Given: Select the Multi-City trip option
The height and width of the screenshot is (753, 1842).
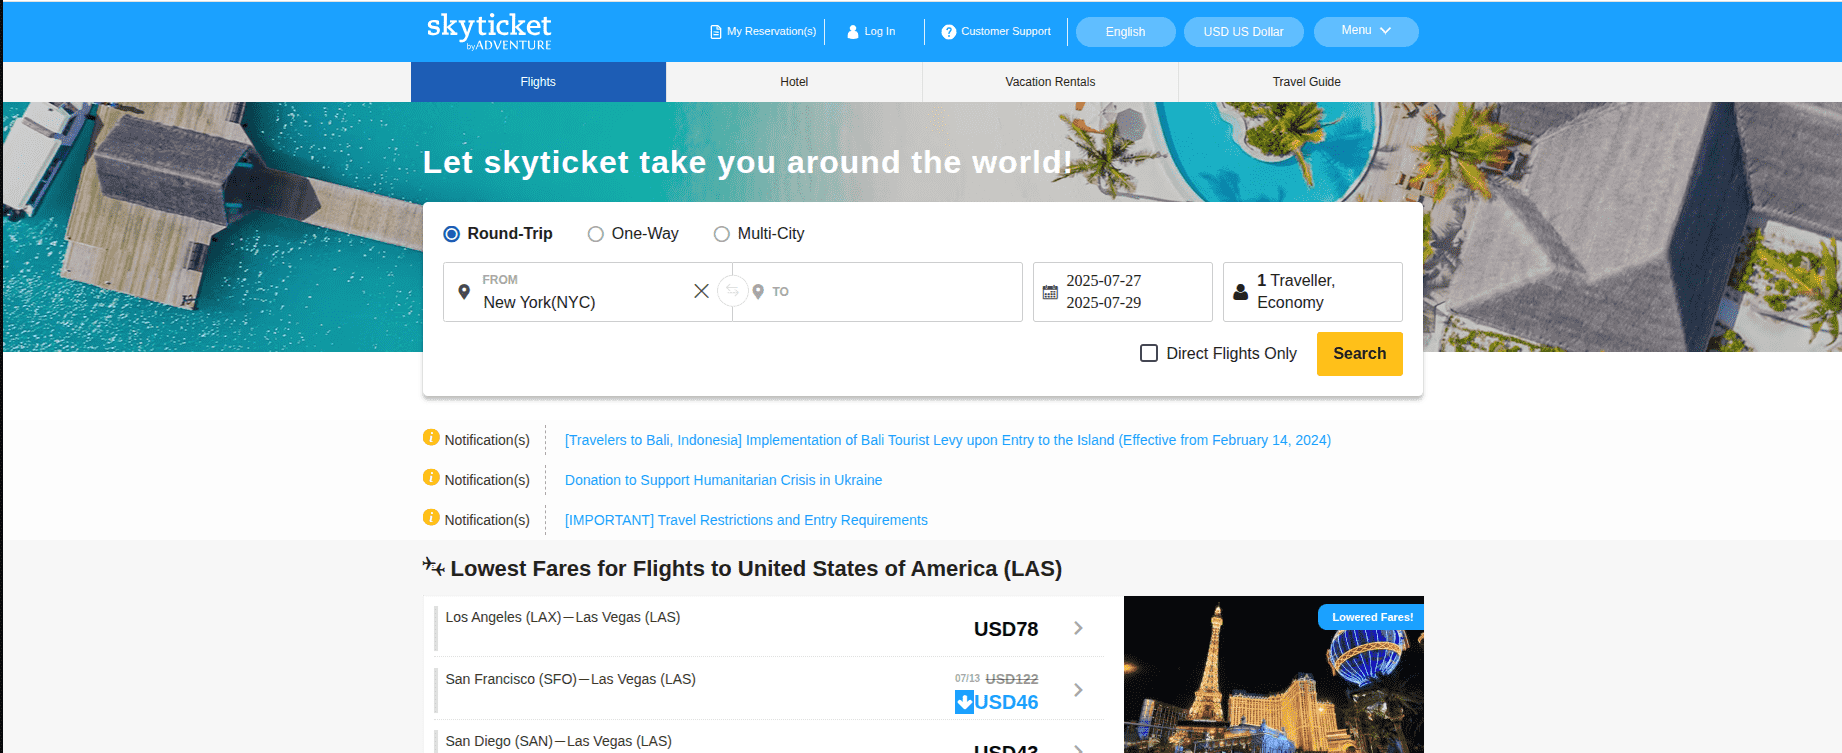Looking at the screenshot, I should coord(722,234).
